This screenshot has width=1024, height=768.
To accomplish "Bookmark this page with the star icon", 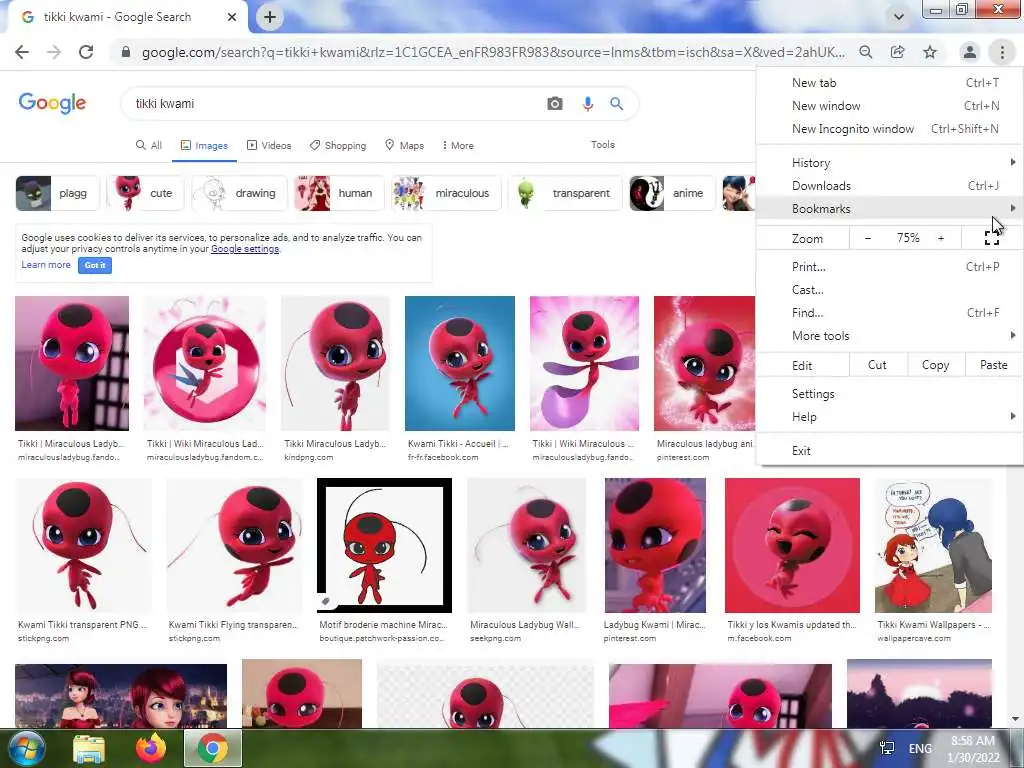I will pyautogui.click(x=930, y=52).
